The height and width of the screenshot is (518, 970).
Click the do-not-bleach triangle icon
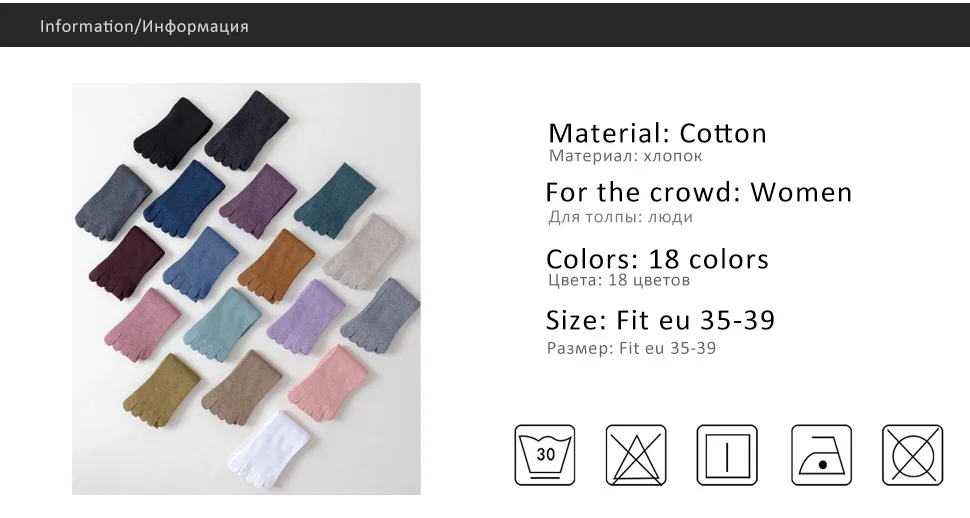[636, 455]
